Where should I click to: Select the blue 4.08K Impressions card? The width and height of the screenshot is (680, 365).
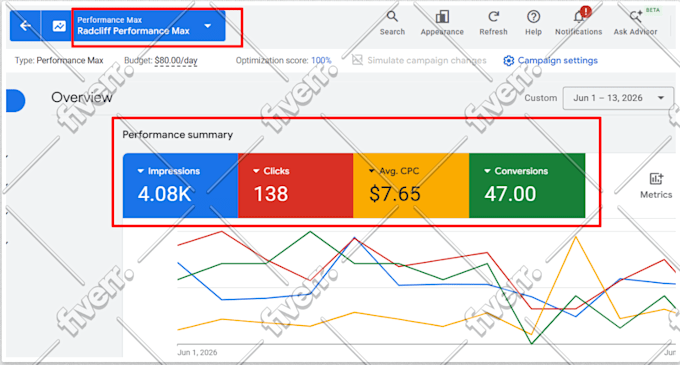(180, 186)
